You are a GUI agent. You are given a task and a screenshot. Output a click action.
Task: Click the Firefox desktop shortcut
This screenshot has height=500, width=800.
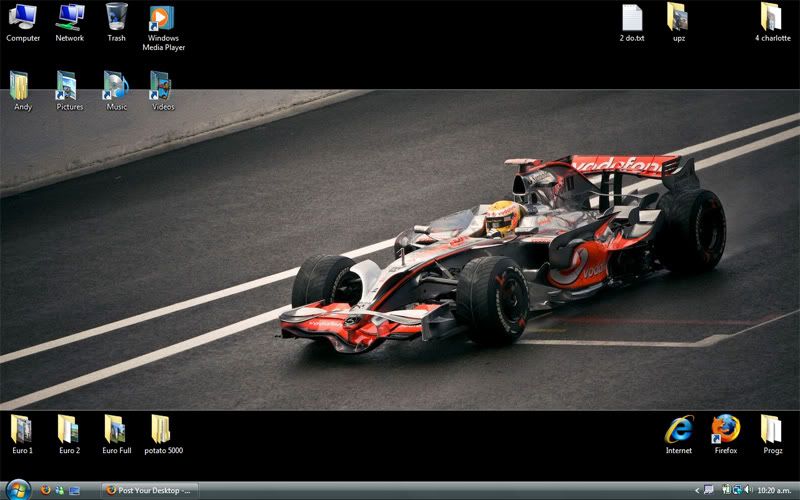pyautogui.click(x=726, y=430)
